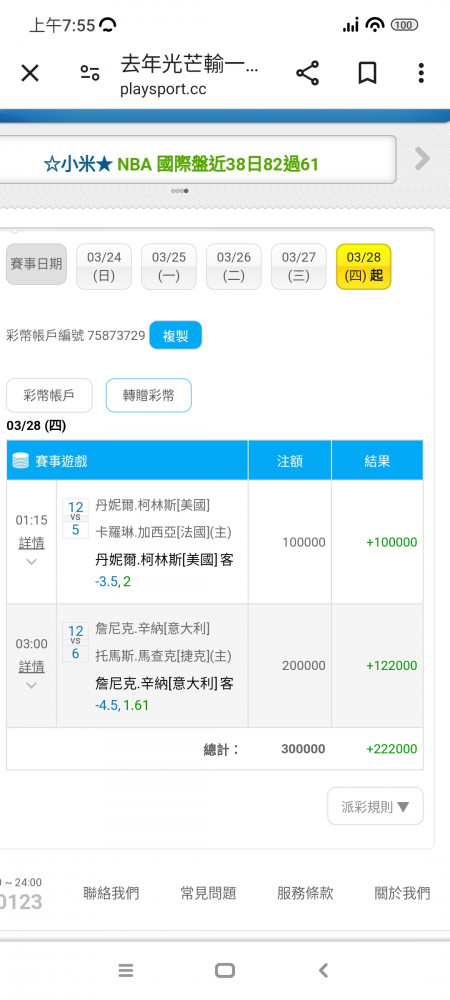
Task: Tap Android home navigation button
Action: pyautogui.click(x=224, y=971)
